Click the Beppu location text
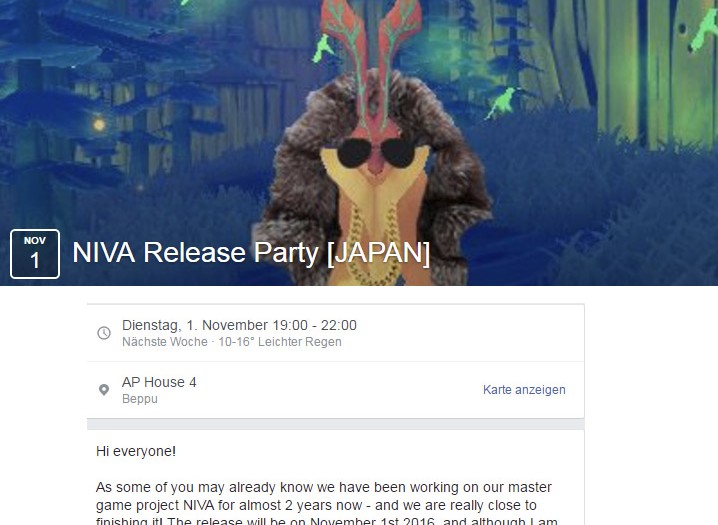Image resolution: width=718 pixels, height=525 pixels. [x=140, y=399]
